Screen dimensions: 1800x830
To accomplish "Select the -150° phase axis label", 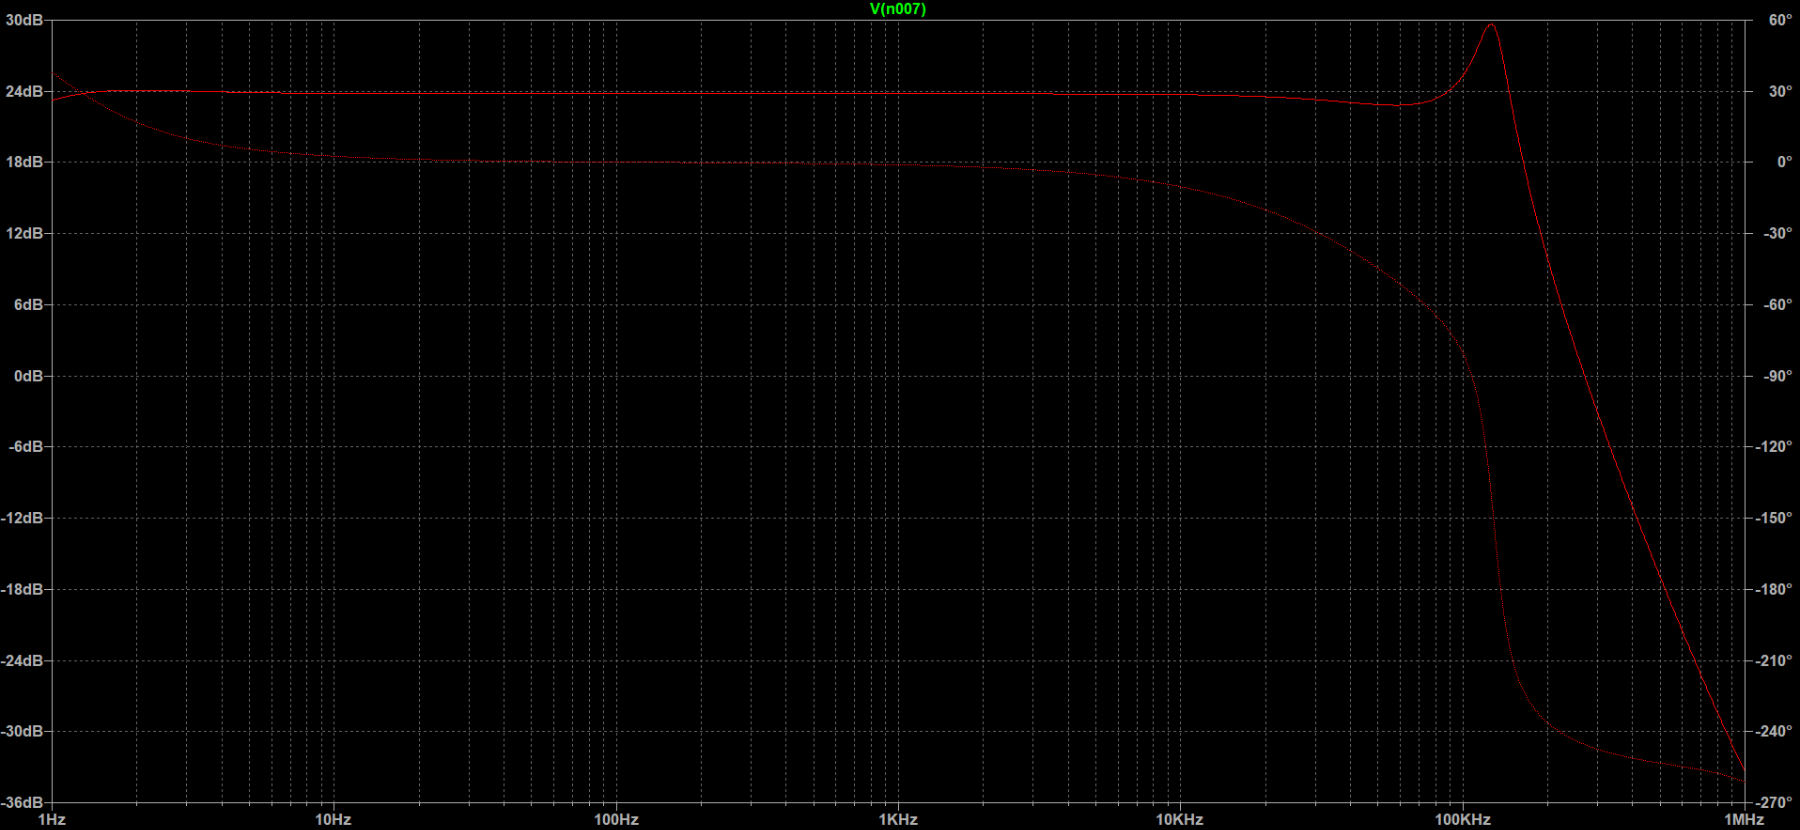I will (1774, 518).
